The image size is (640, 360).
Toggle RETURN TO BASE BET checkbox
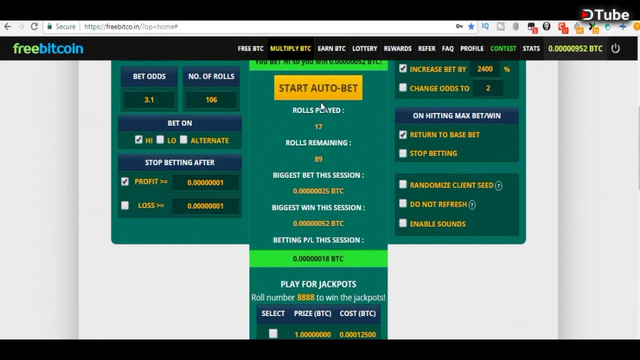coord(403,134)
